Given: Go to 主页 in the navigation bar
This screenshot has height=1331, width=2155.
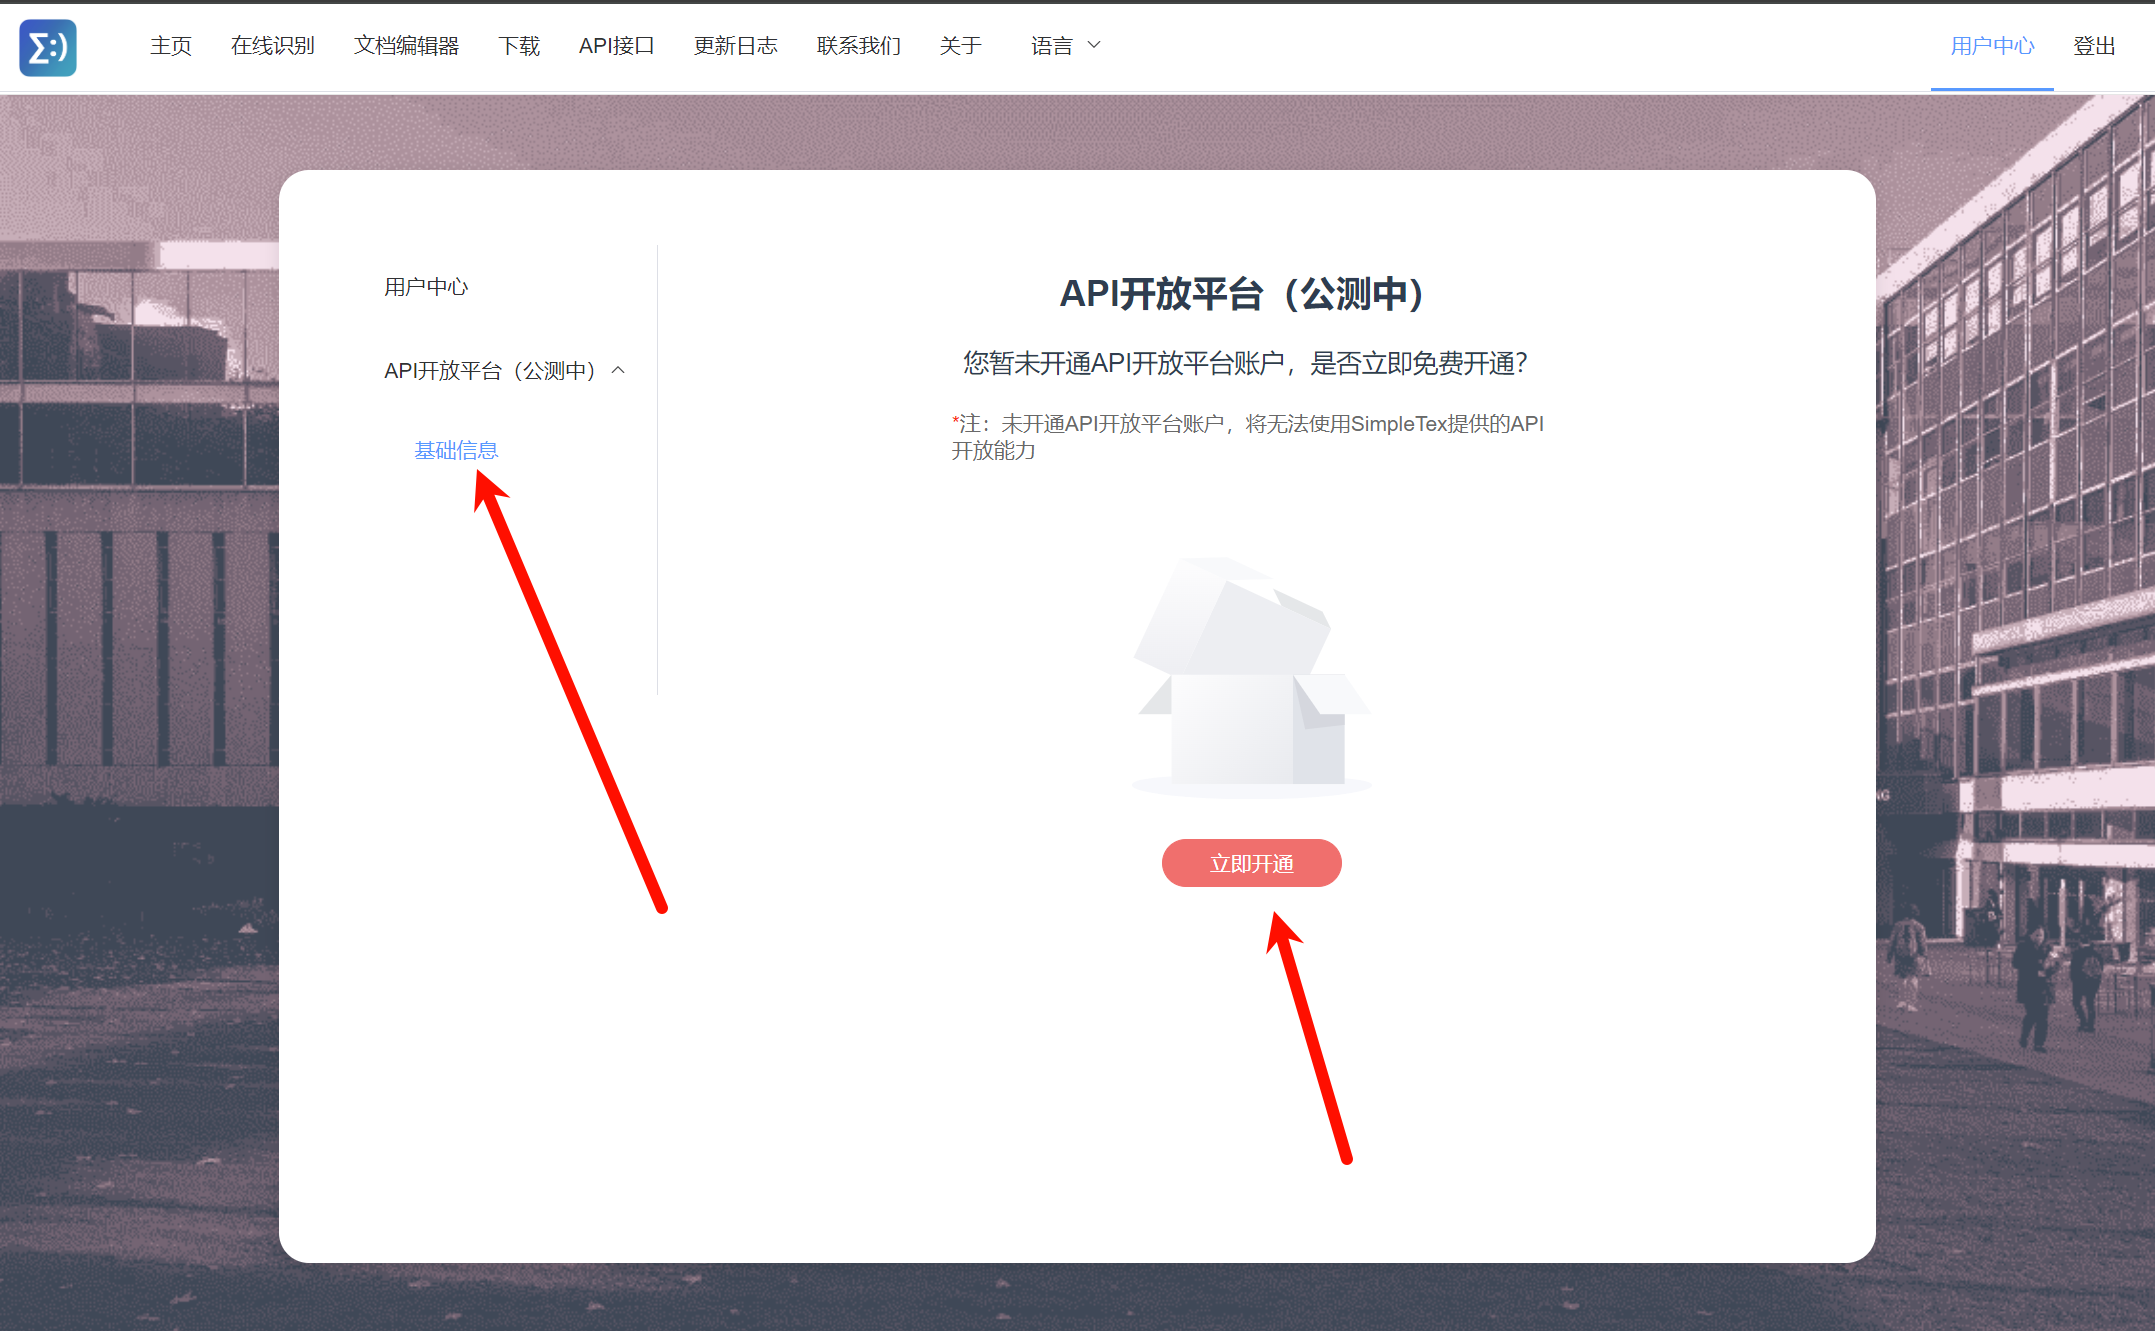Looking at the screenshot, I should 171,46.
